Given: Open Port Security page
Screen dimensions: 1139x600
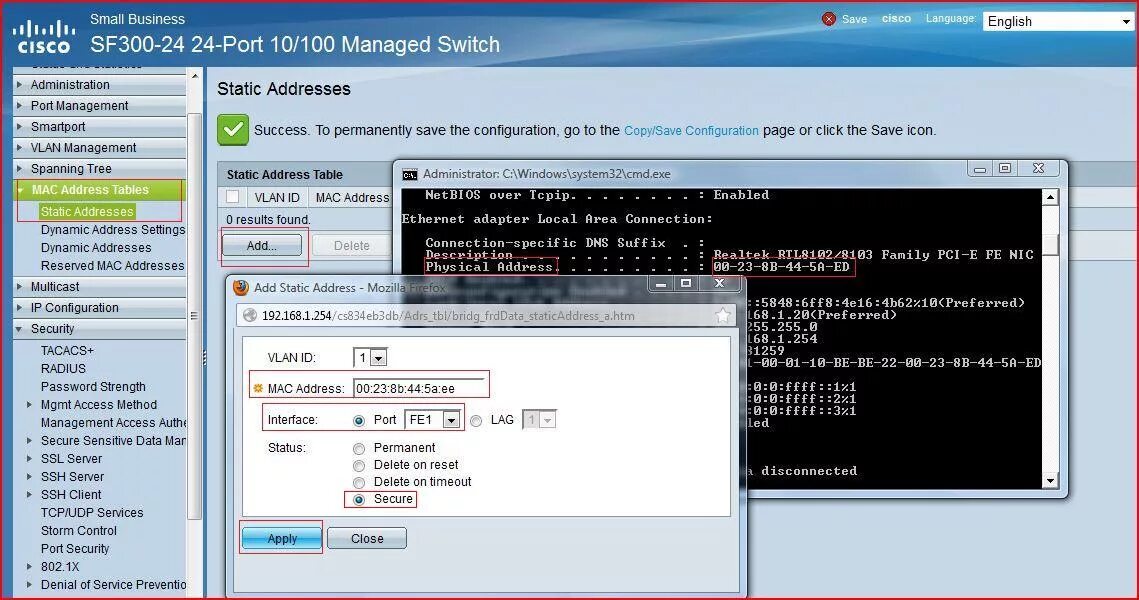Looking at the screenshot, I should tap(75, 548).
